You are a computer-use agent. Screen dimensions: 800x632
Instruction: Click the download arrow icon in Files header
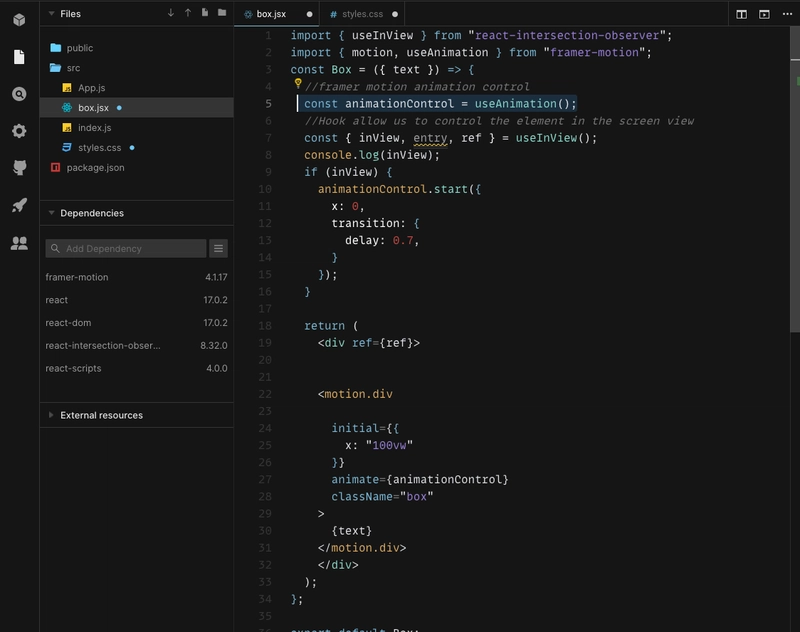(171, 13)
